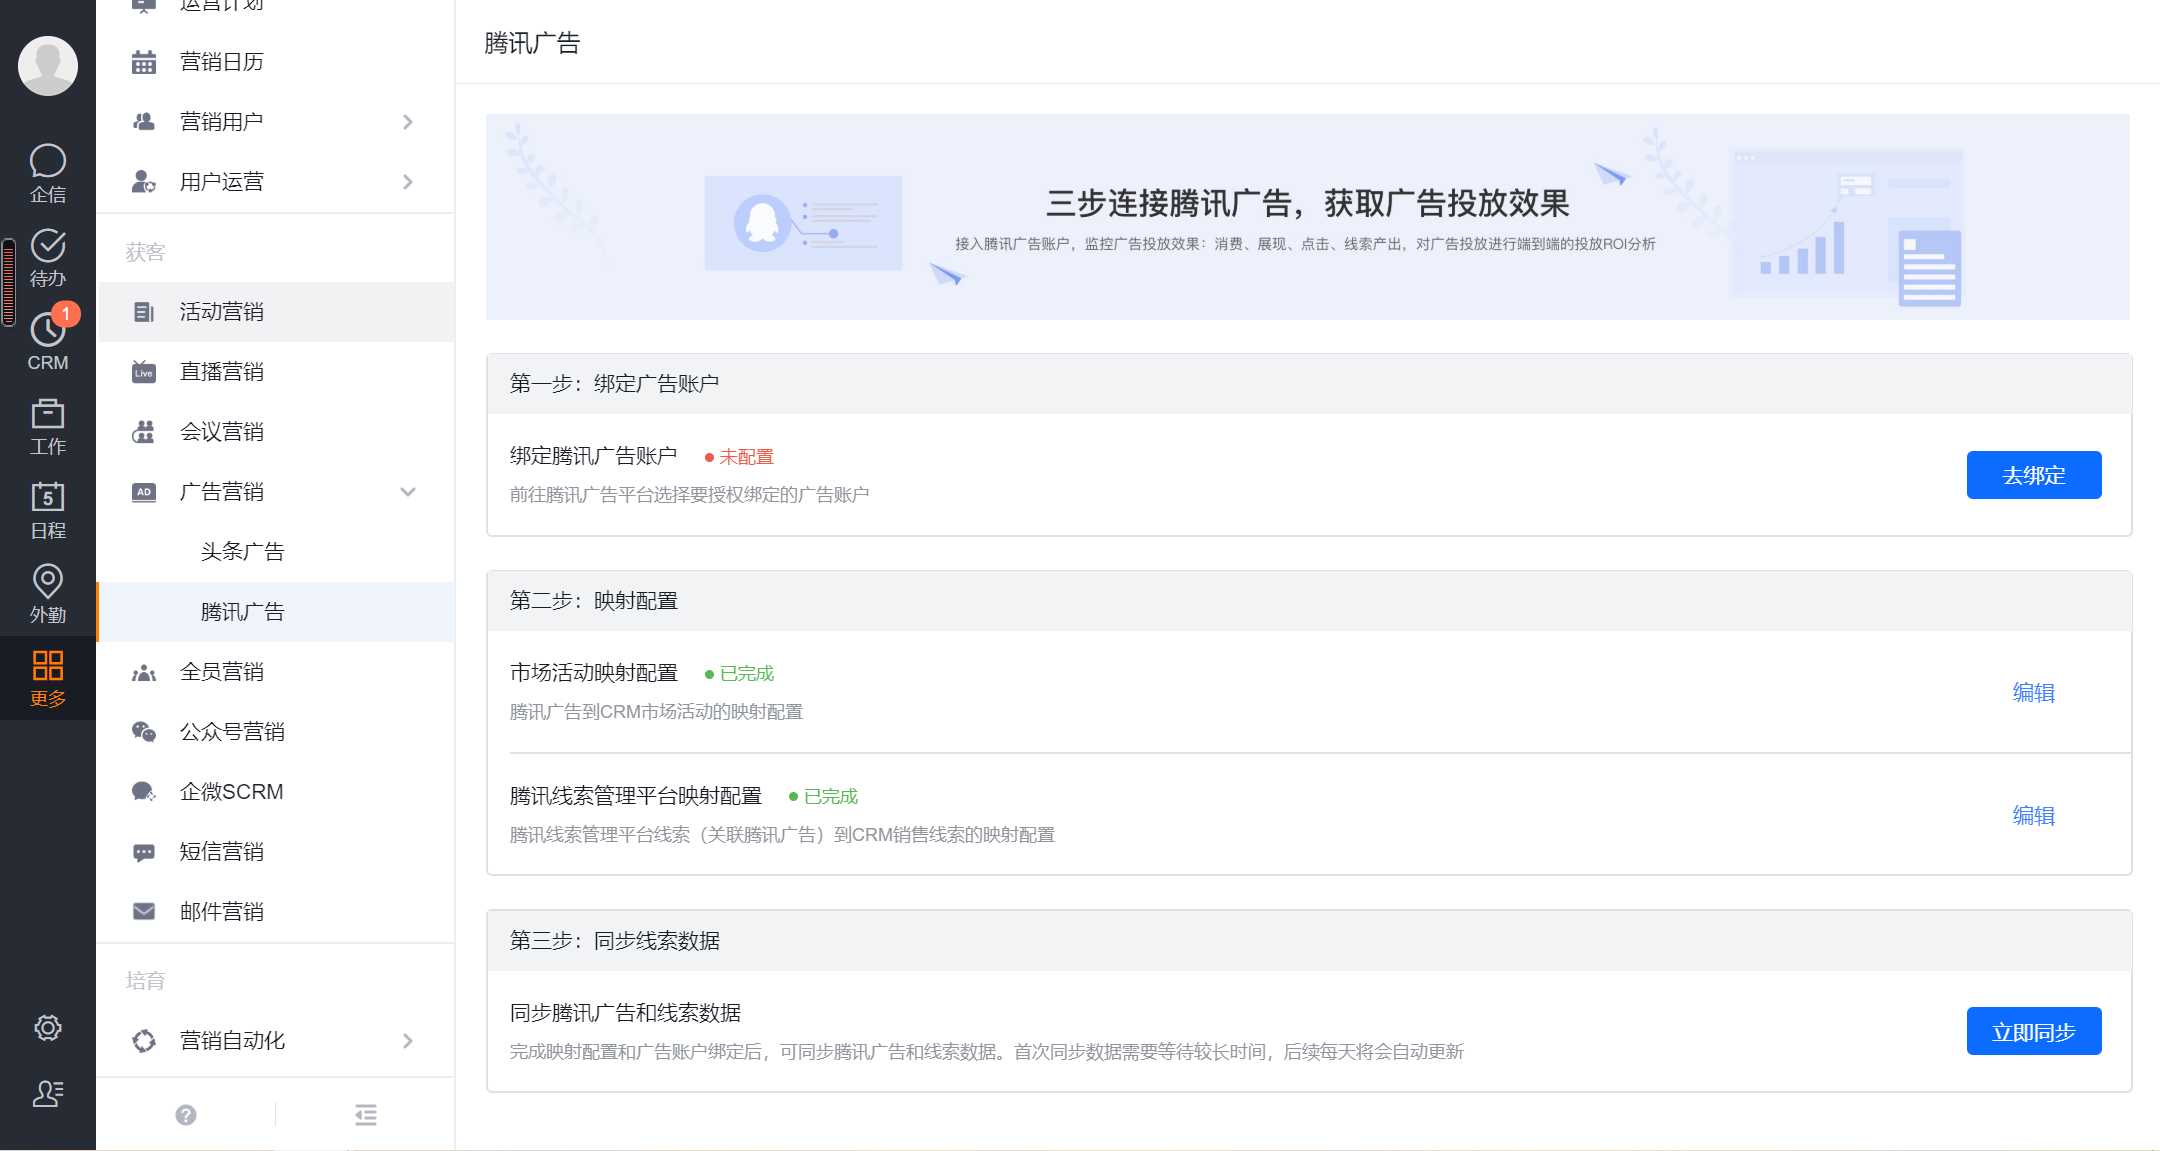Screen dimensions: 2160x1151
Task: Click the 直播营销 Live icon
Action: click(x=144, y=372)
